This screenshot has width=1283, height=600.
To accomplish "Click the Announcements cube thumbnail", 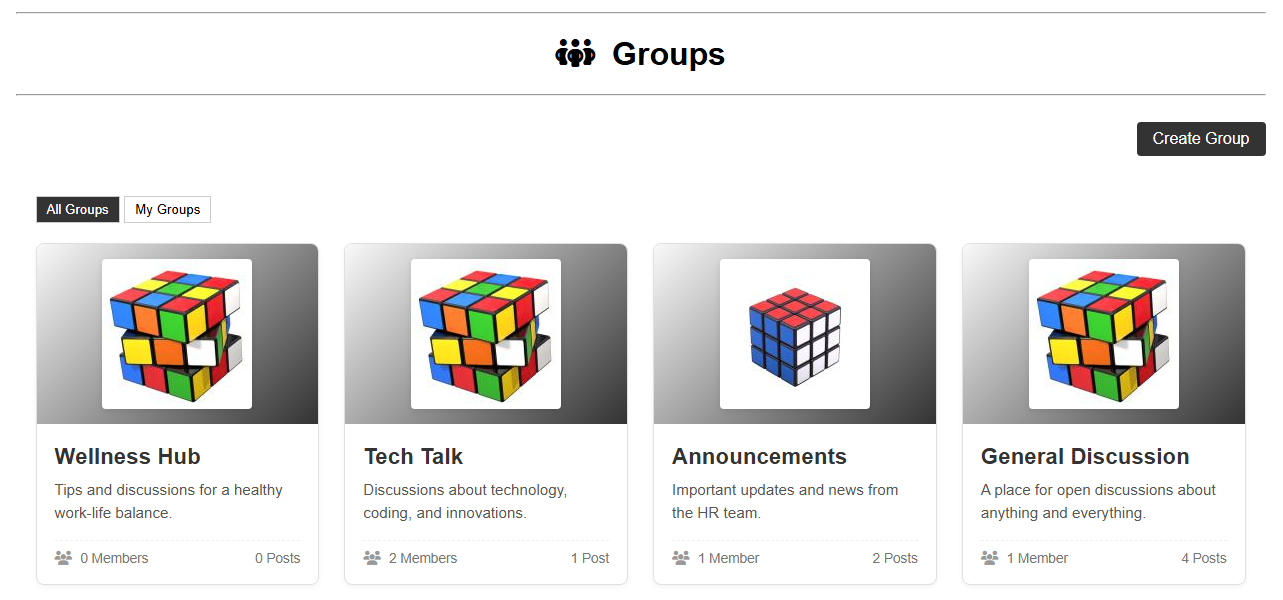I will (794, 334).
